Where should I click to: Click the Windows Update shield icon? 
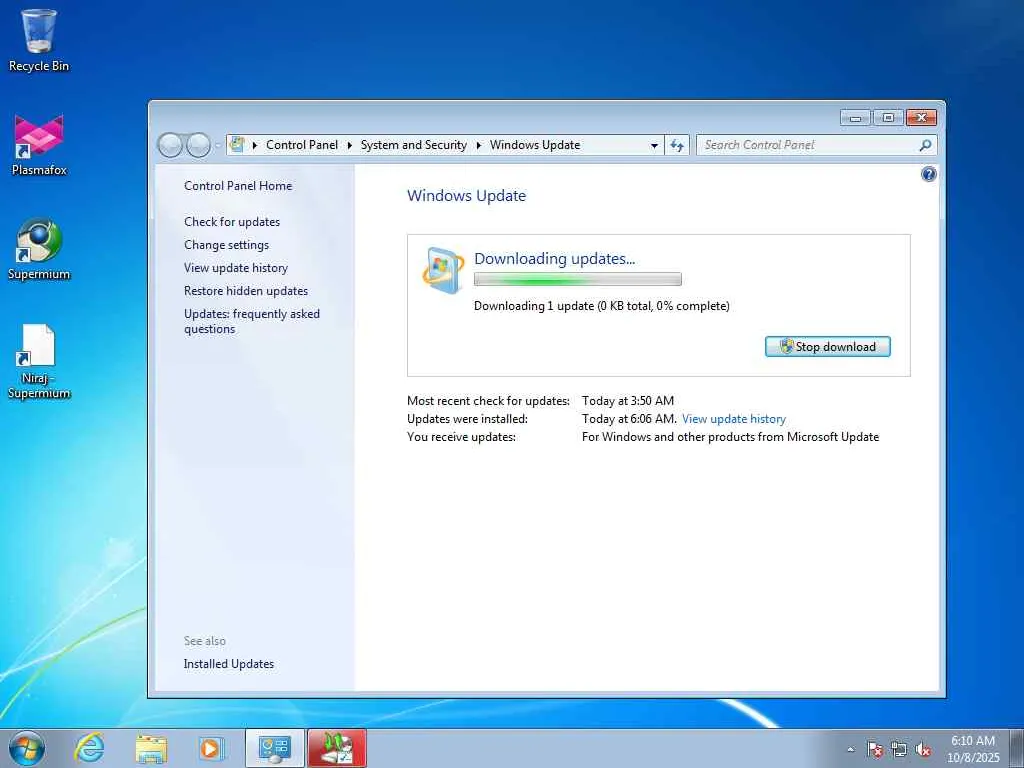tap(443, 270)
